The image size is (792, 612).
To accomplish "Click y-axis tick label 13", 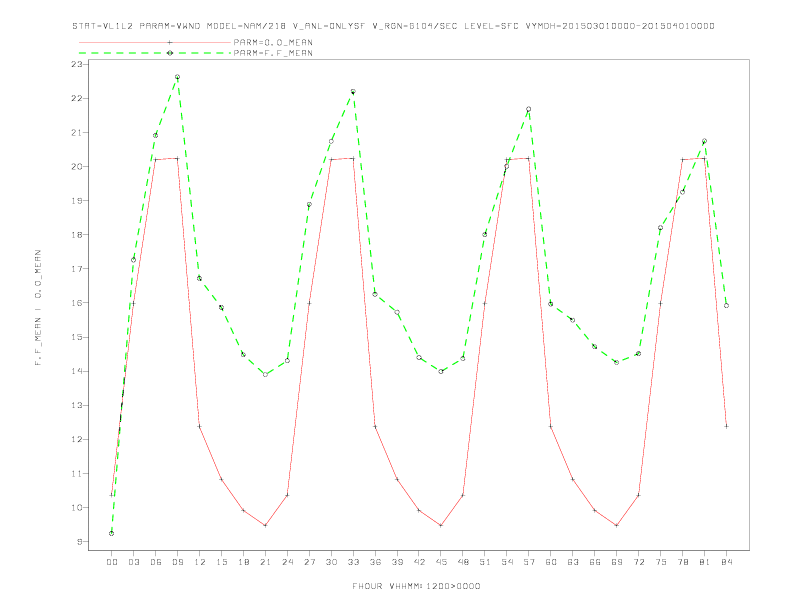I will coord(76,405).
